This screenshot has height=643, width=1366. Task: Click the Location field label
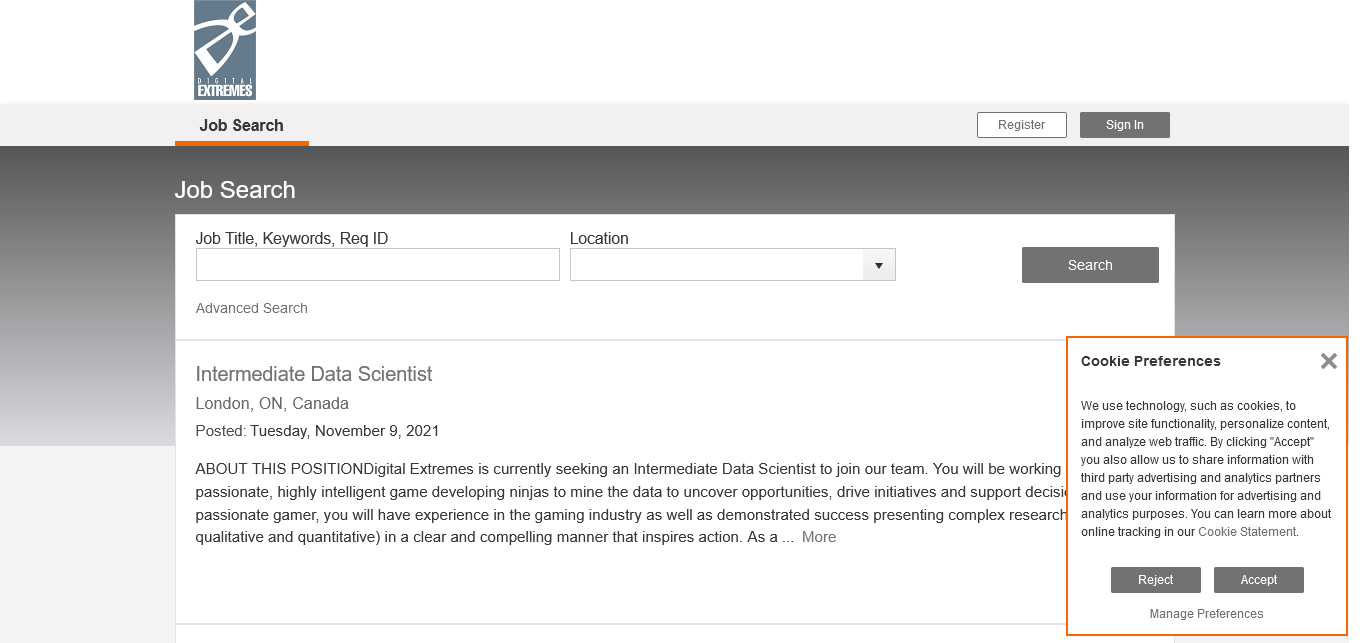(599, 238)
